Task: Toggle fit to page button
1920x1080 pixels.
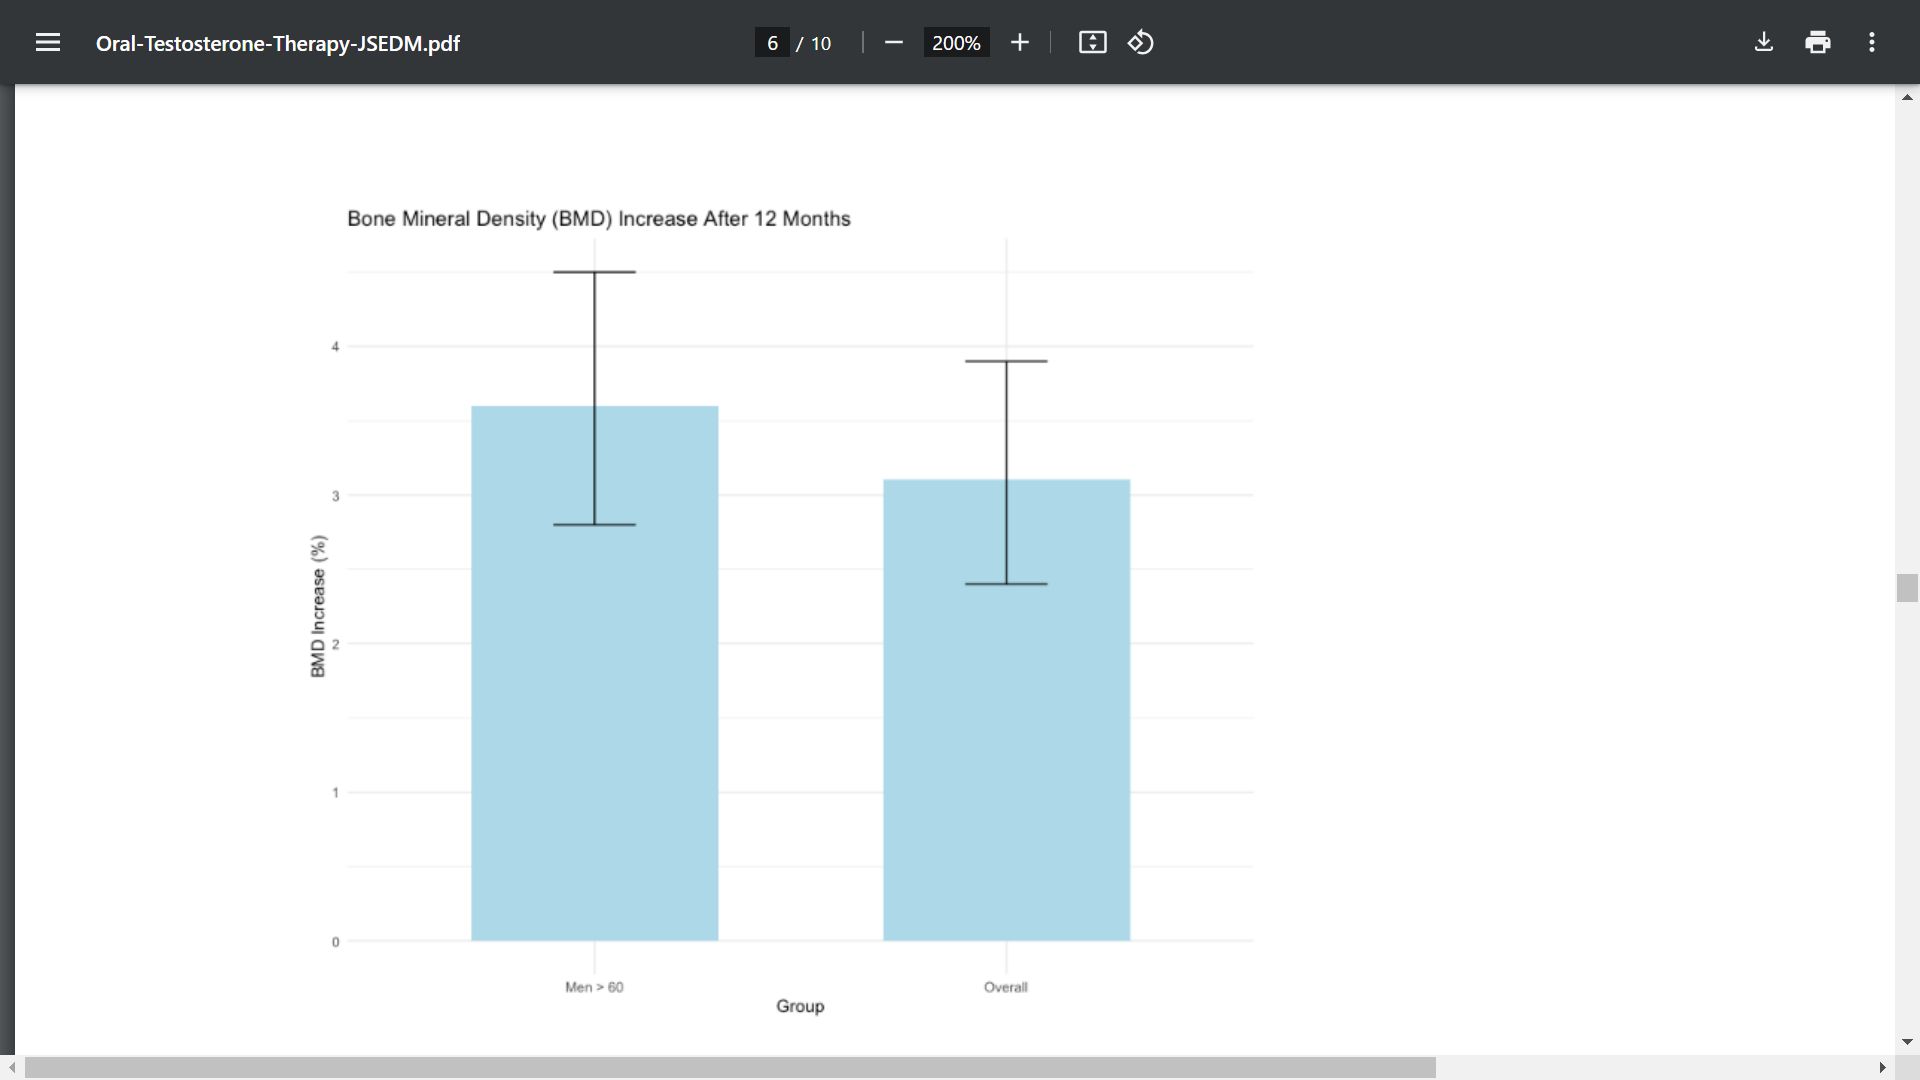Action: pyautogui.click(x=1092, y=42)
